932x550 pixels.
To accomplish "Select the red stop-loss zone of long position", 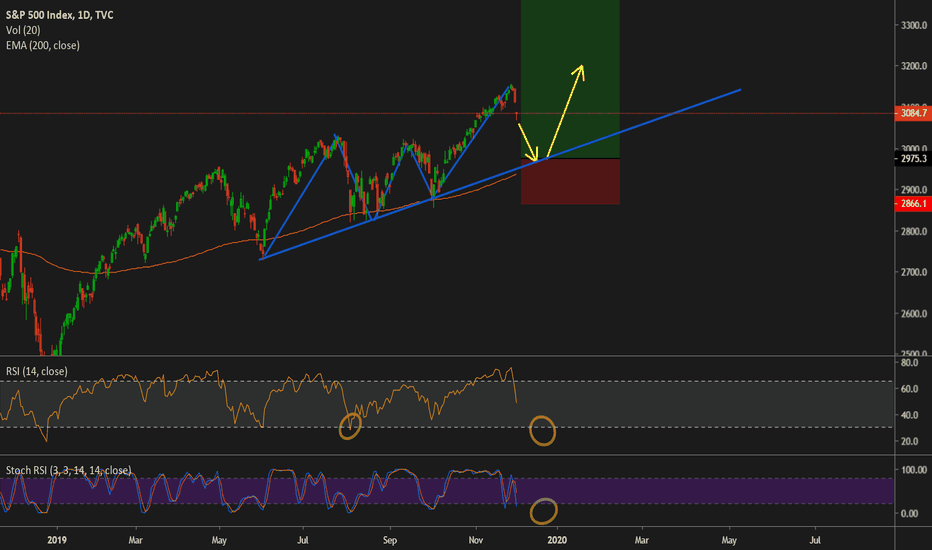I will click(x=571, y=182).
